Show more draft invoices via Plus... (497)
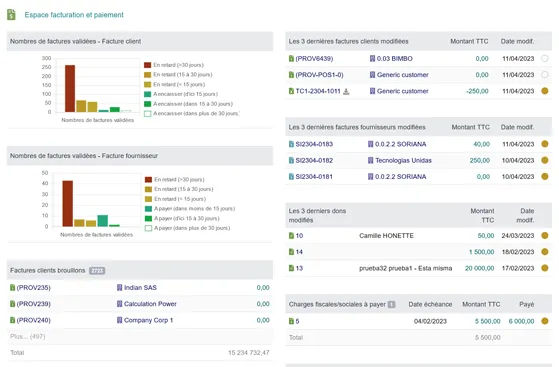 [28, 337]
